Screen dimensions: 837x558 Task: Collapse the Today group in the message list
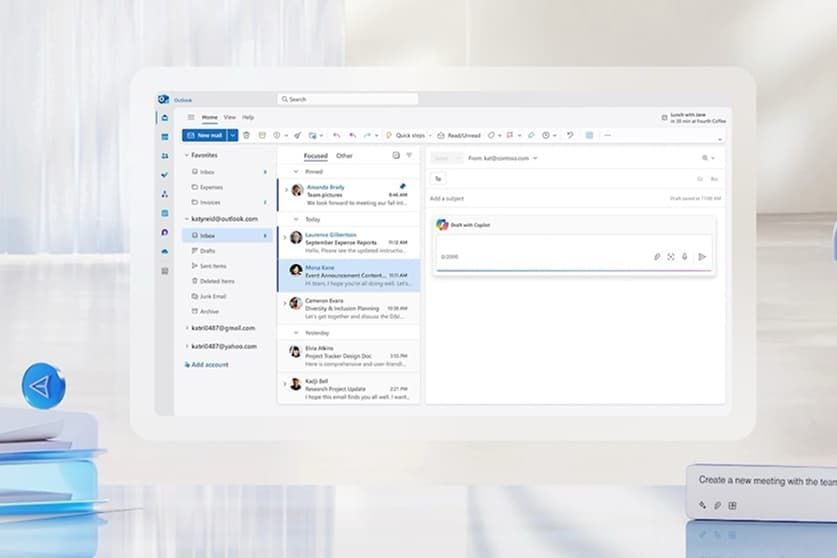296,219
